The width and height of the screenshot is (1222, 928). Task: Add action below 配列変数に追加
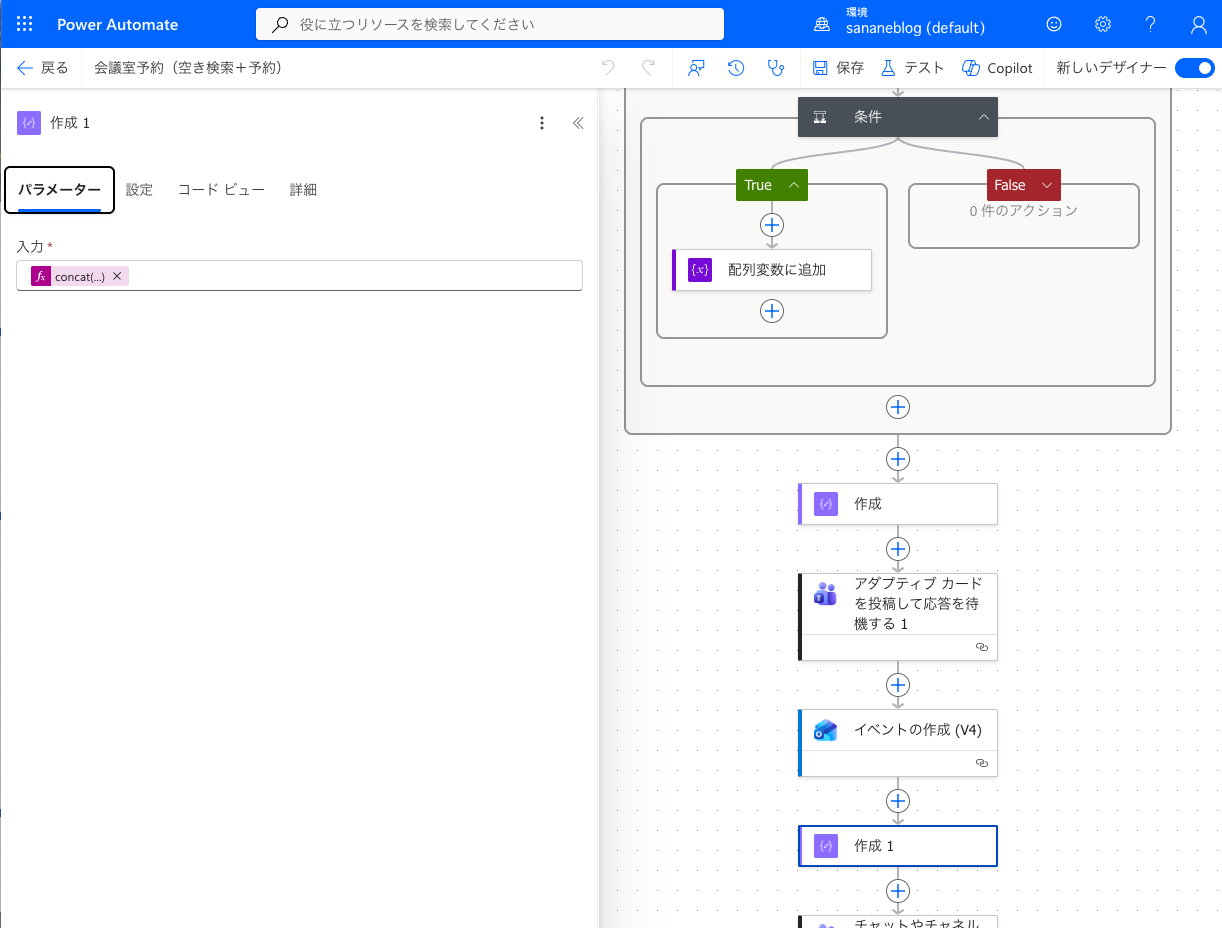click(x=772, y=311)
